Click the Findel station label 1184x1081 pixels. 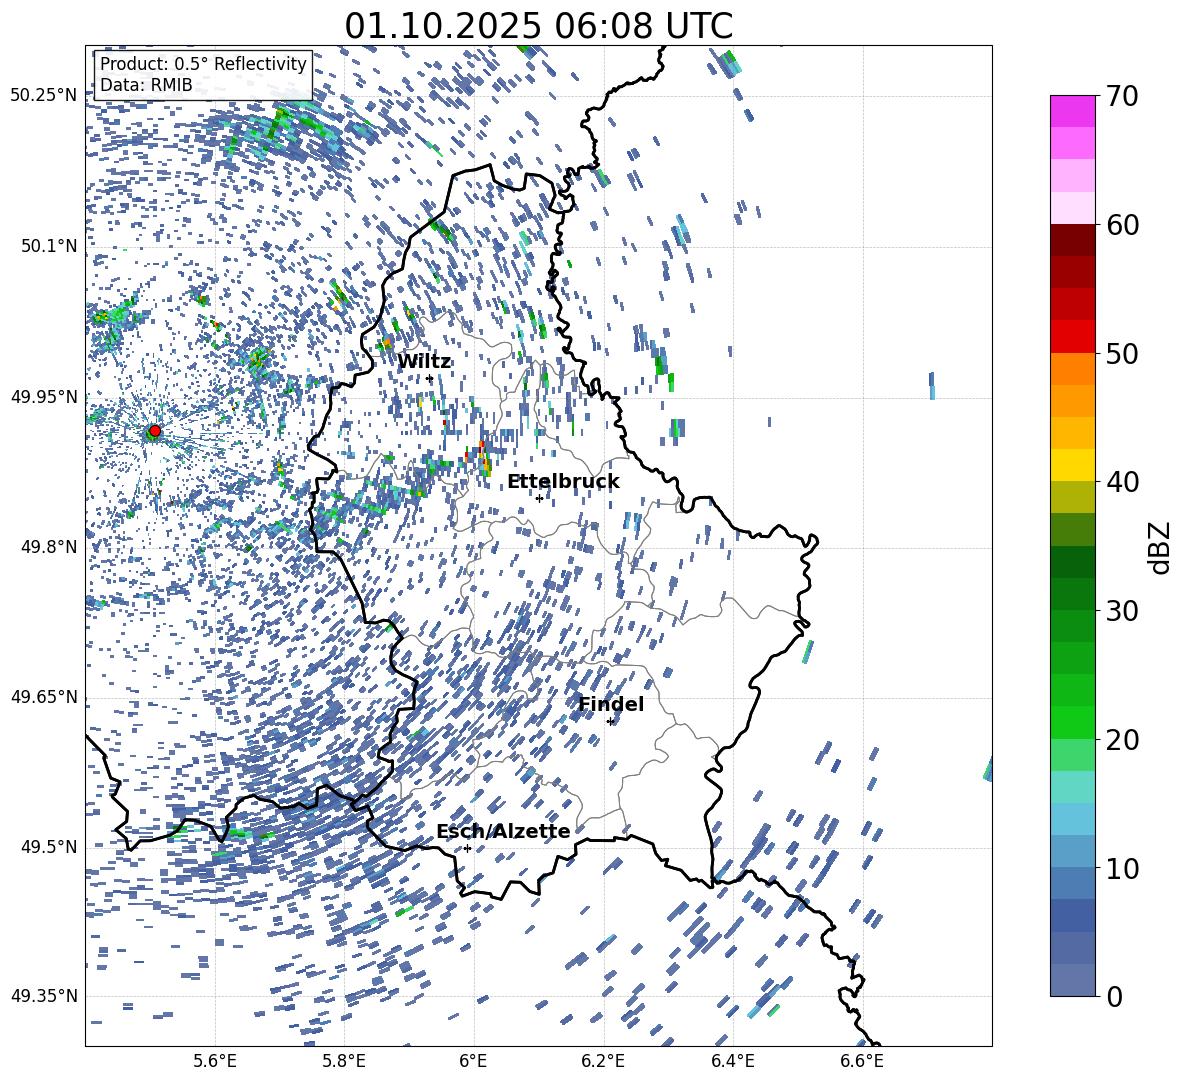point(611,704)
